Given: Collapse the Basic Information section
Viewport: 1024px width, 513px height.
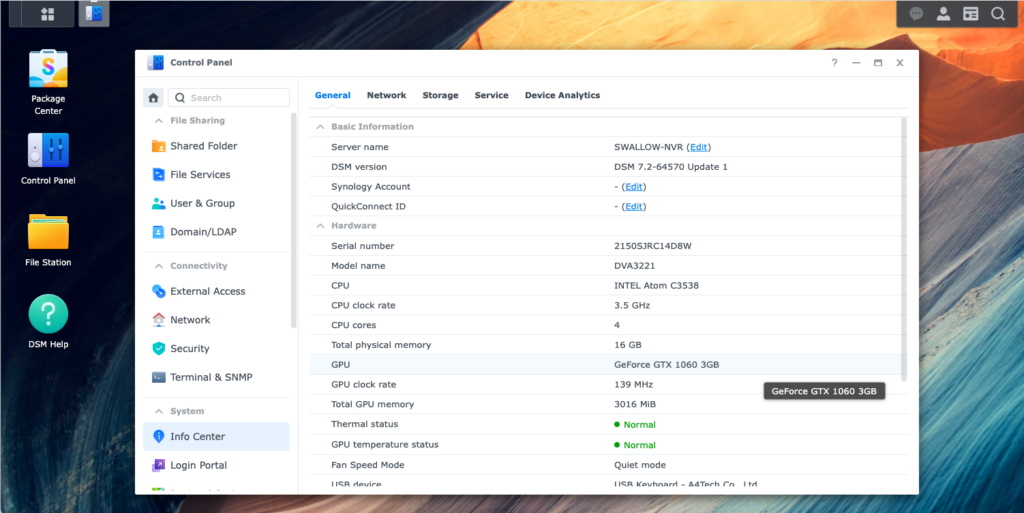Looking at the screenshot, I should 320,127.
